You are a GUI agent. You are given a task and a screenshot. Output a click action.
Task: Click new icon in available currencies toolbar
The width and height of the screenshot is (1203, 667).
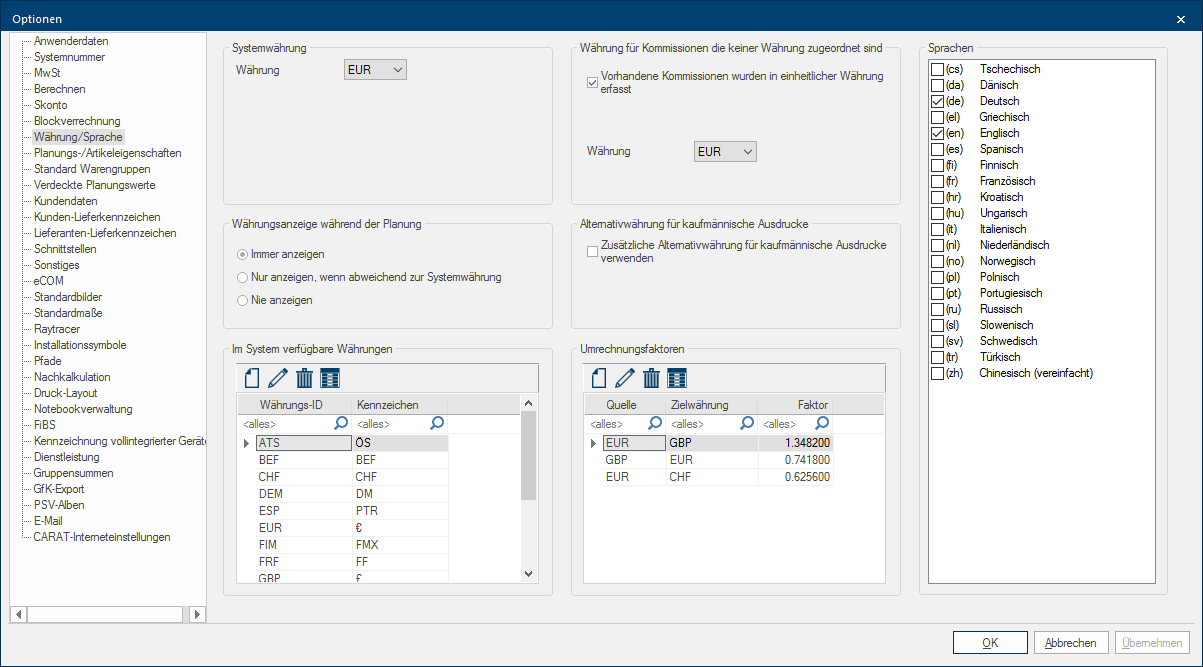coord(252,378)
